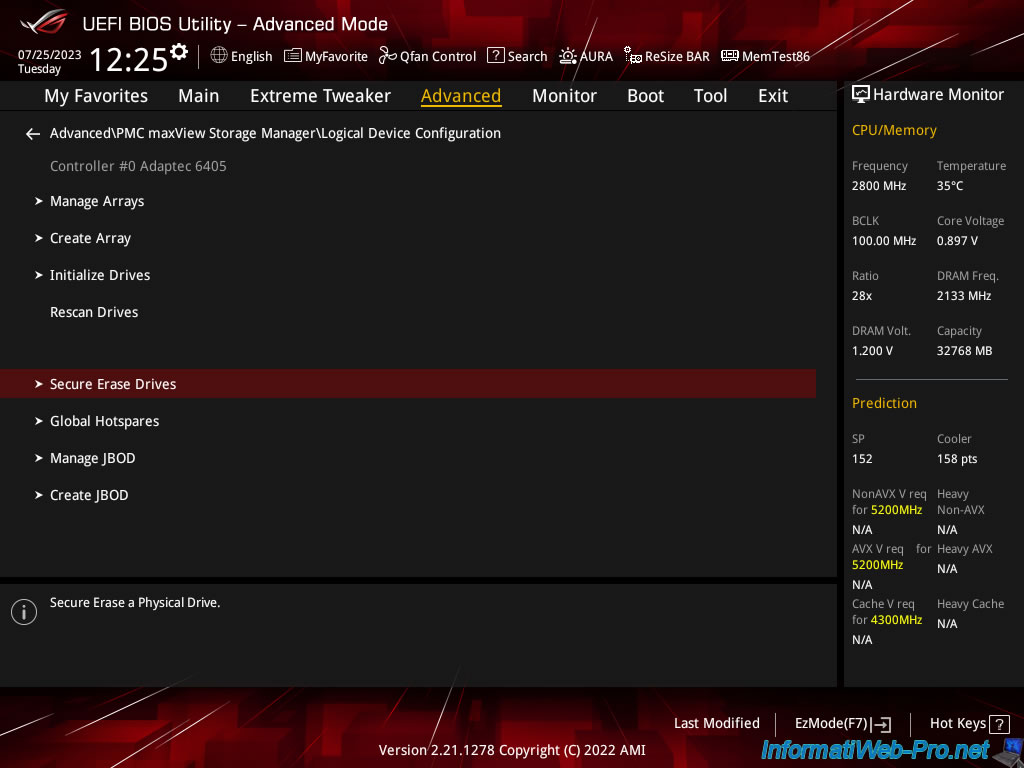
Task: Open the Extreme Tweaker tab
Action: pyautogui.click(x=320, y=96)
